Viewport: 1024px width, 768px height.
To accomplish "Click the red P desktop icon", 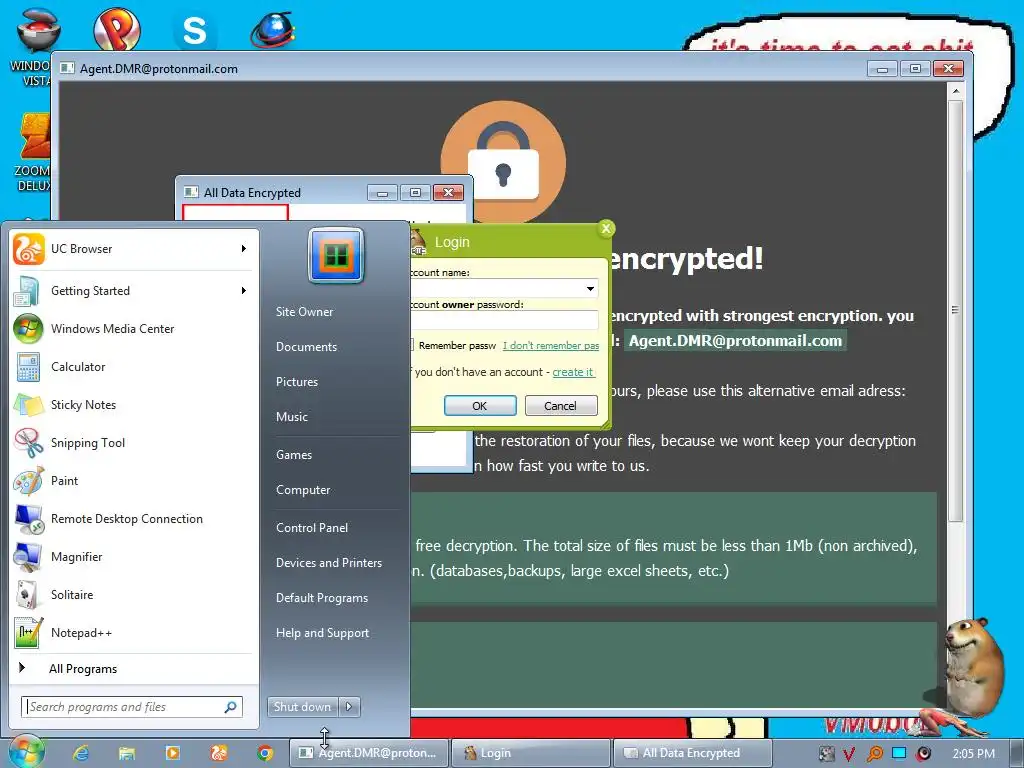I will tap(117, 29).
